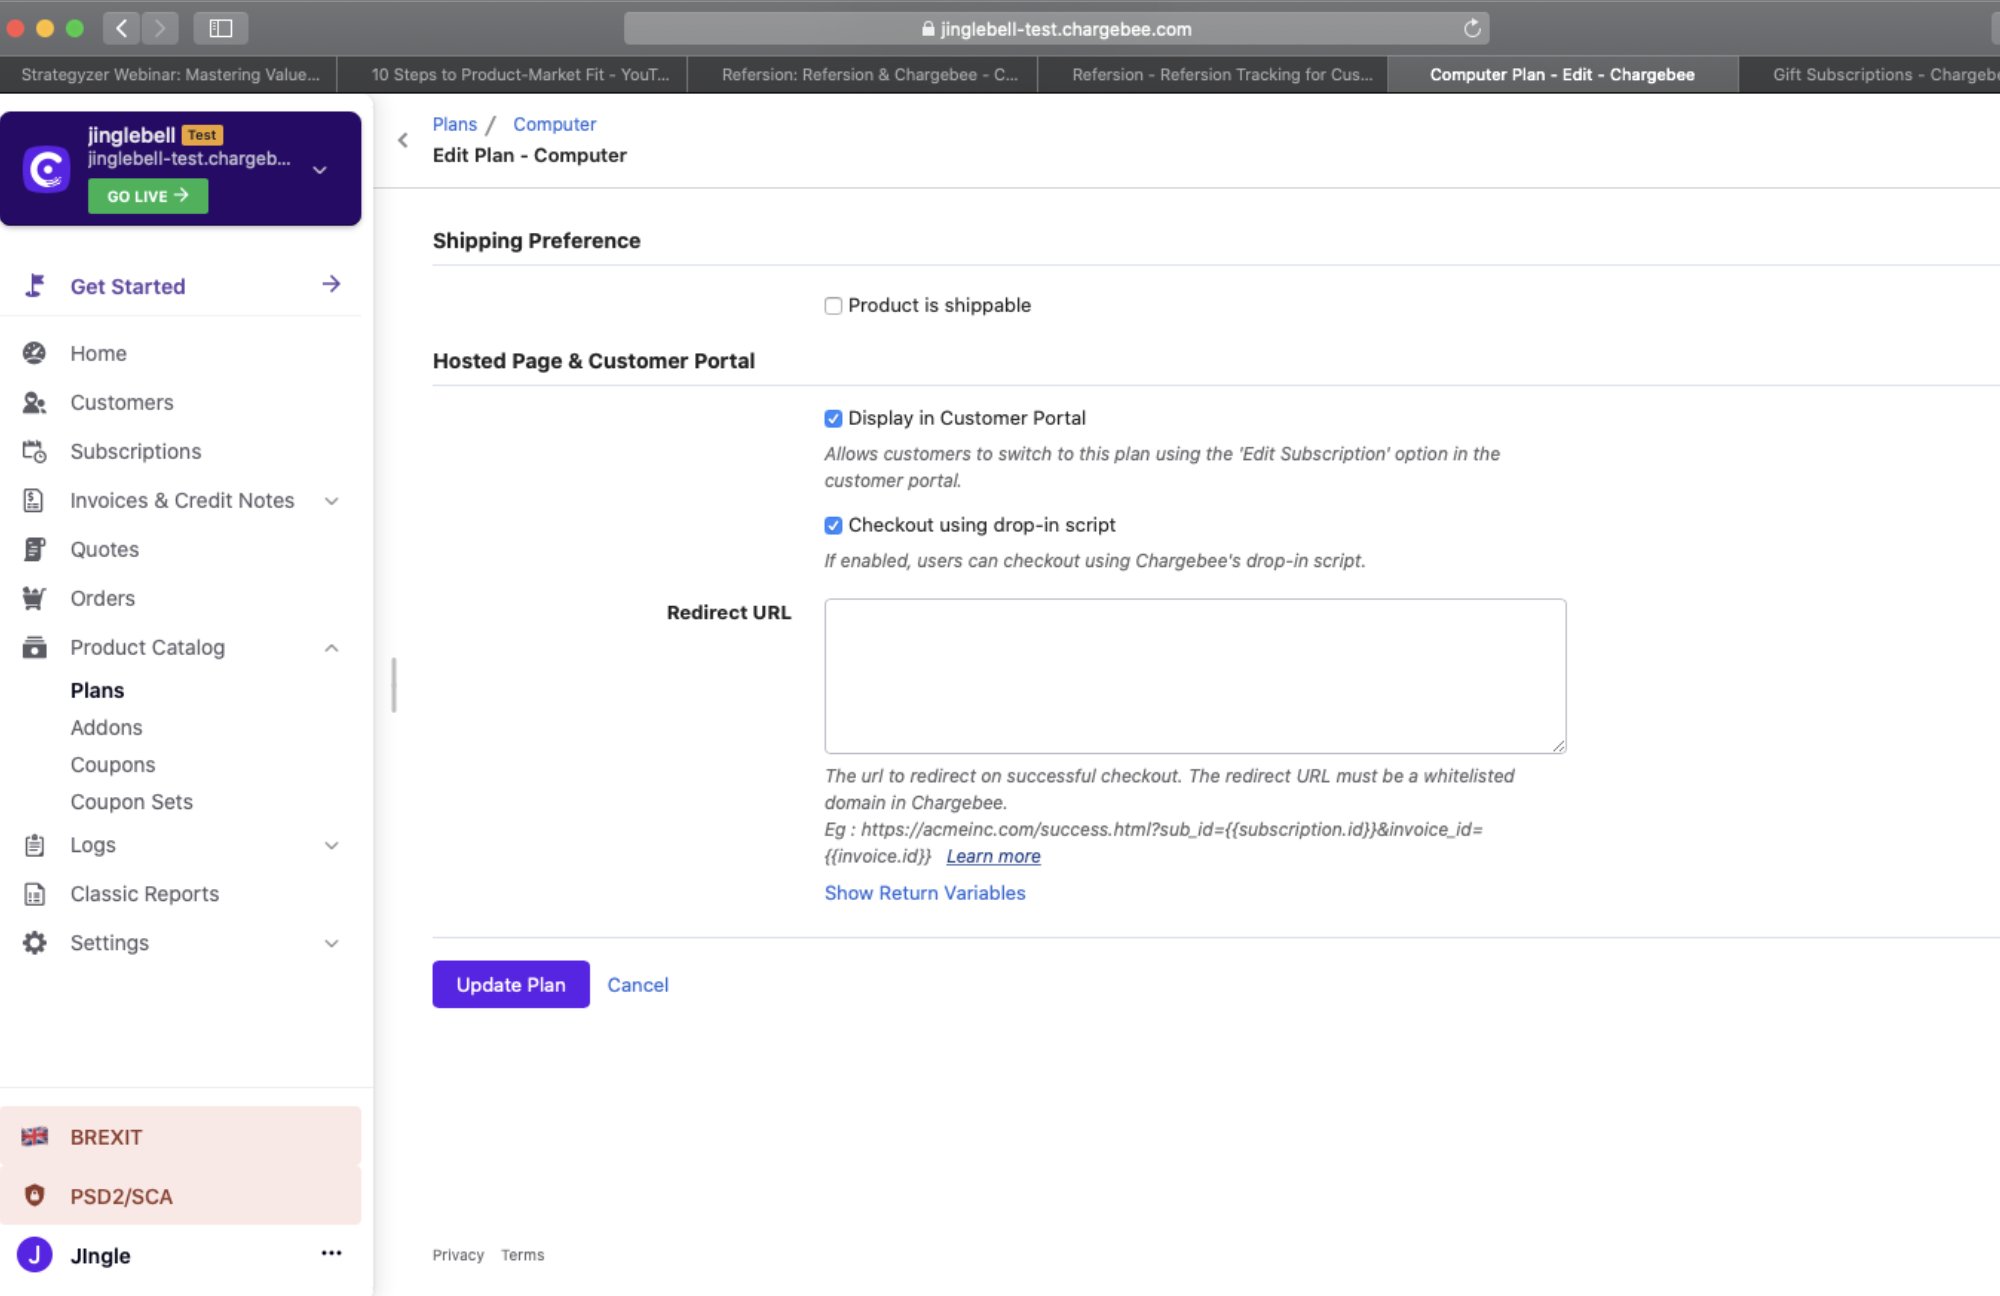Reload page using browser refresh icon

[1471, 29]
